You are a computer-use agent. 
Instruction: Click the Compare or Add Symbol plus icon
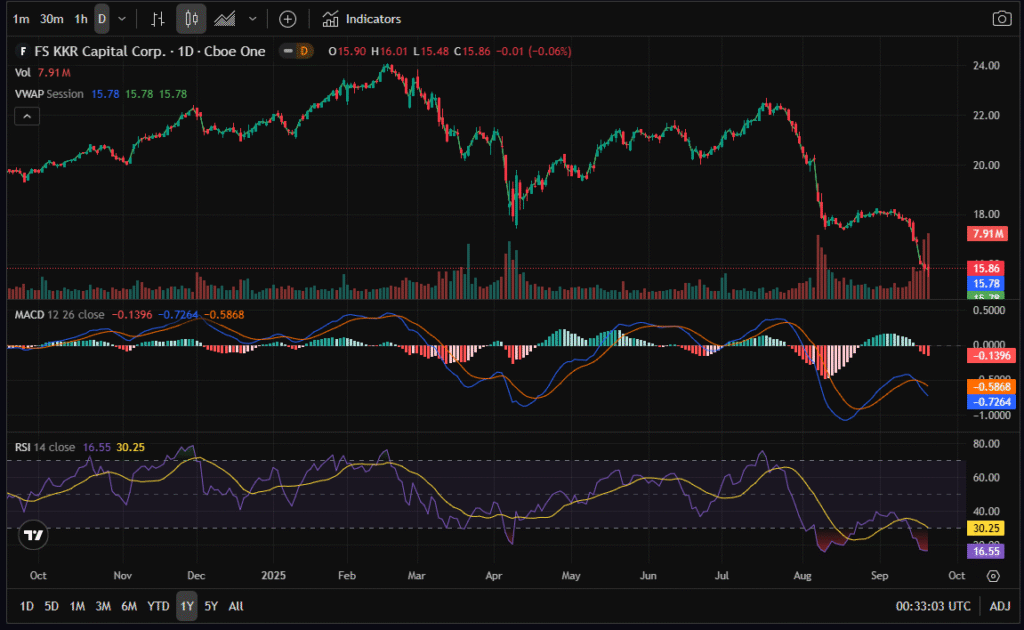pyautogui.click(x=288, y=19)
